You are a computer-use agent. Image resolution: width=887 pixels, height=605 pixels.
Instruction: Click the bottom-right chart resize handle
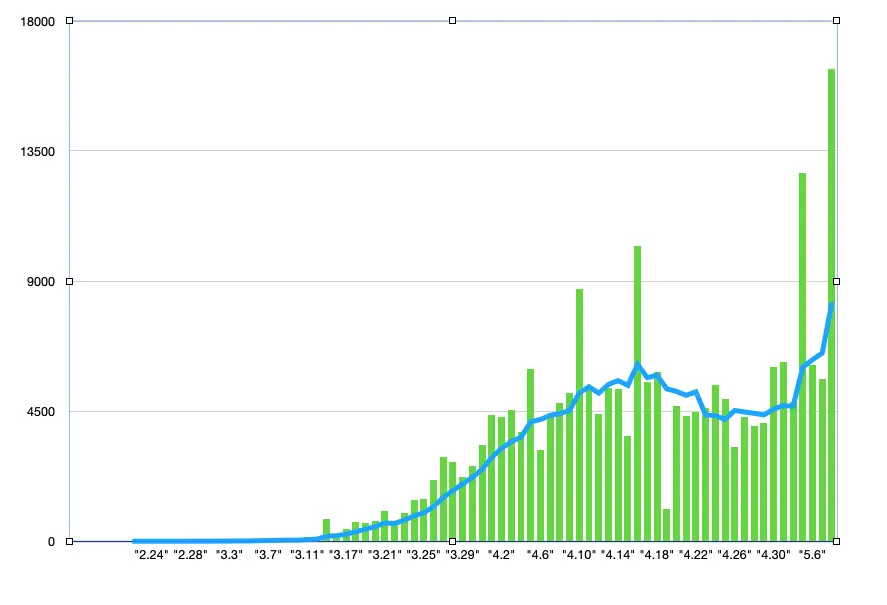[x=836, y=541]
